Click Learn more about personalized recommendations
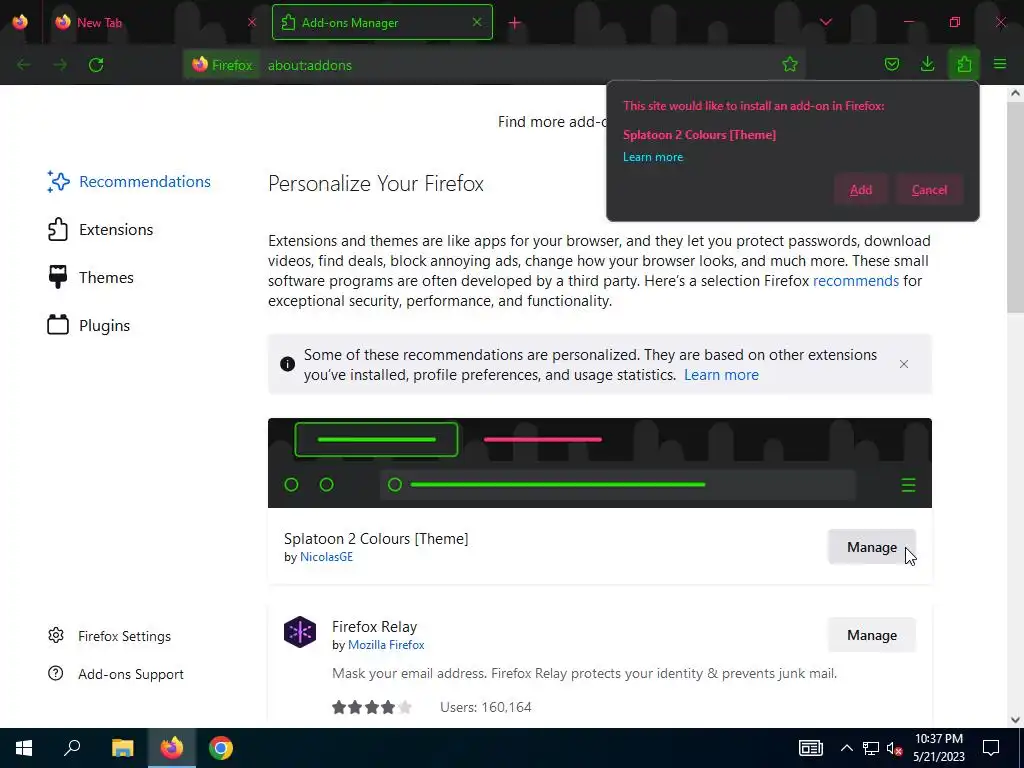The width and height of the screenshot is (1024, 768). click(721, 375)
